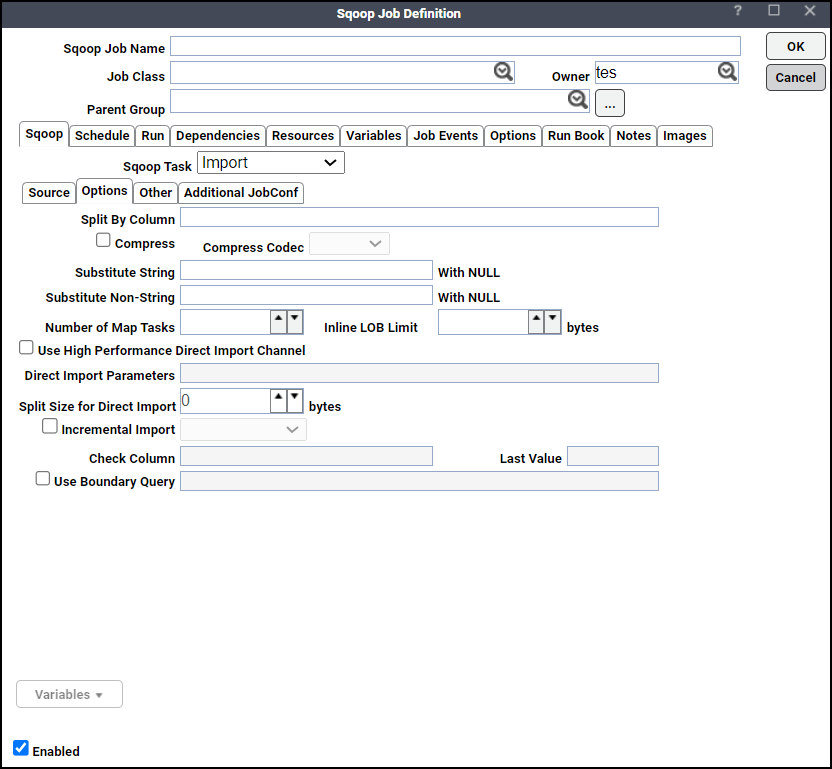Increase Inline LOB Limit value
Screen dimensions: 832x769
point(536,322)
